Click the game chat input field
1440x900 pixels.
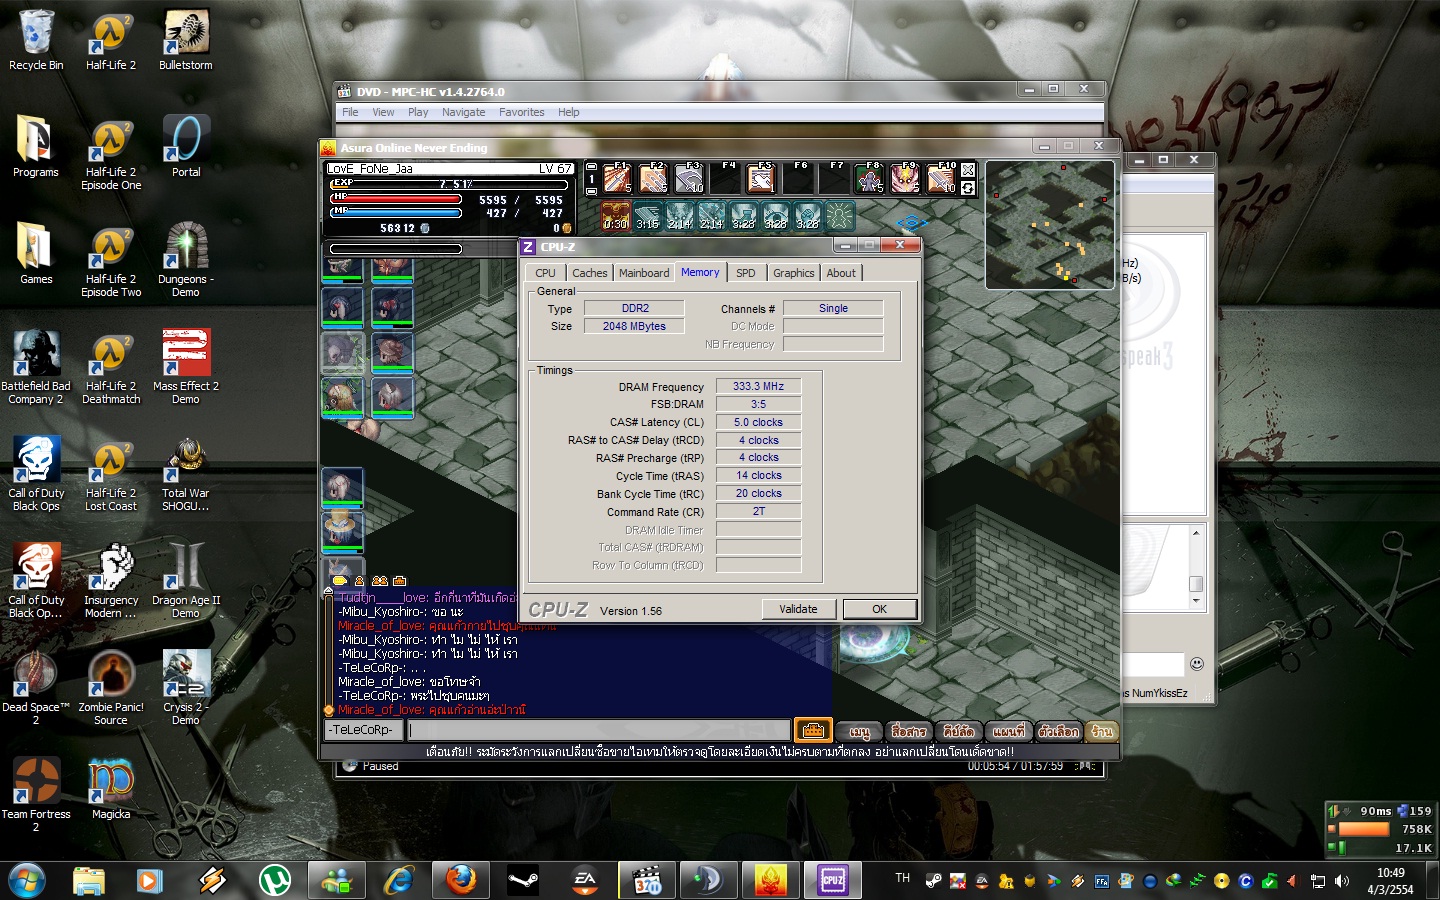click(x=599, y=730)
